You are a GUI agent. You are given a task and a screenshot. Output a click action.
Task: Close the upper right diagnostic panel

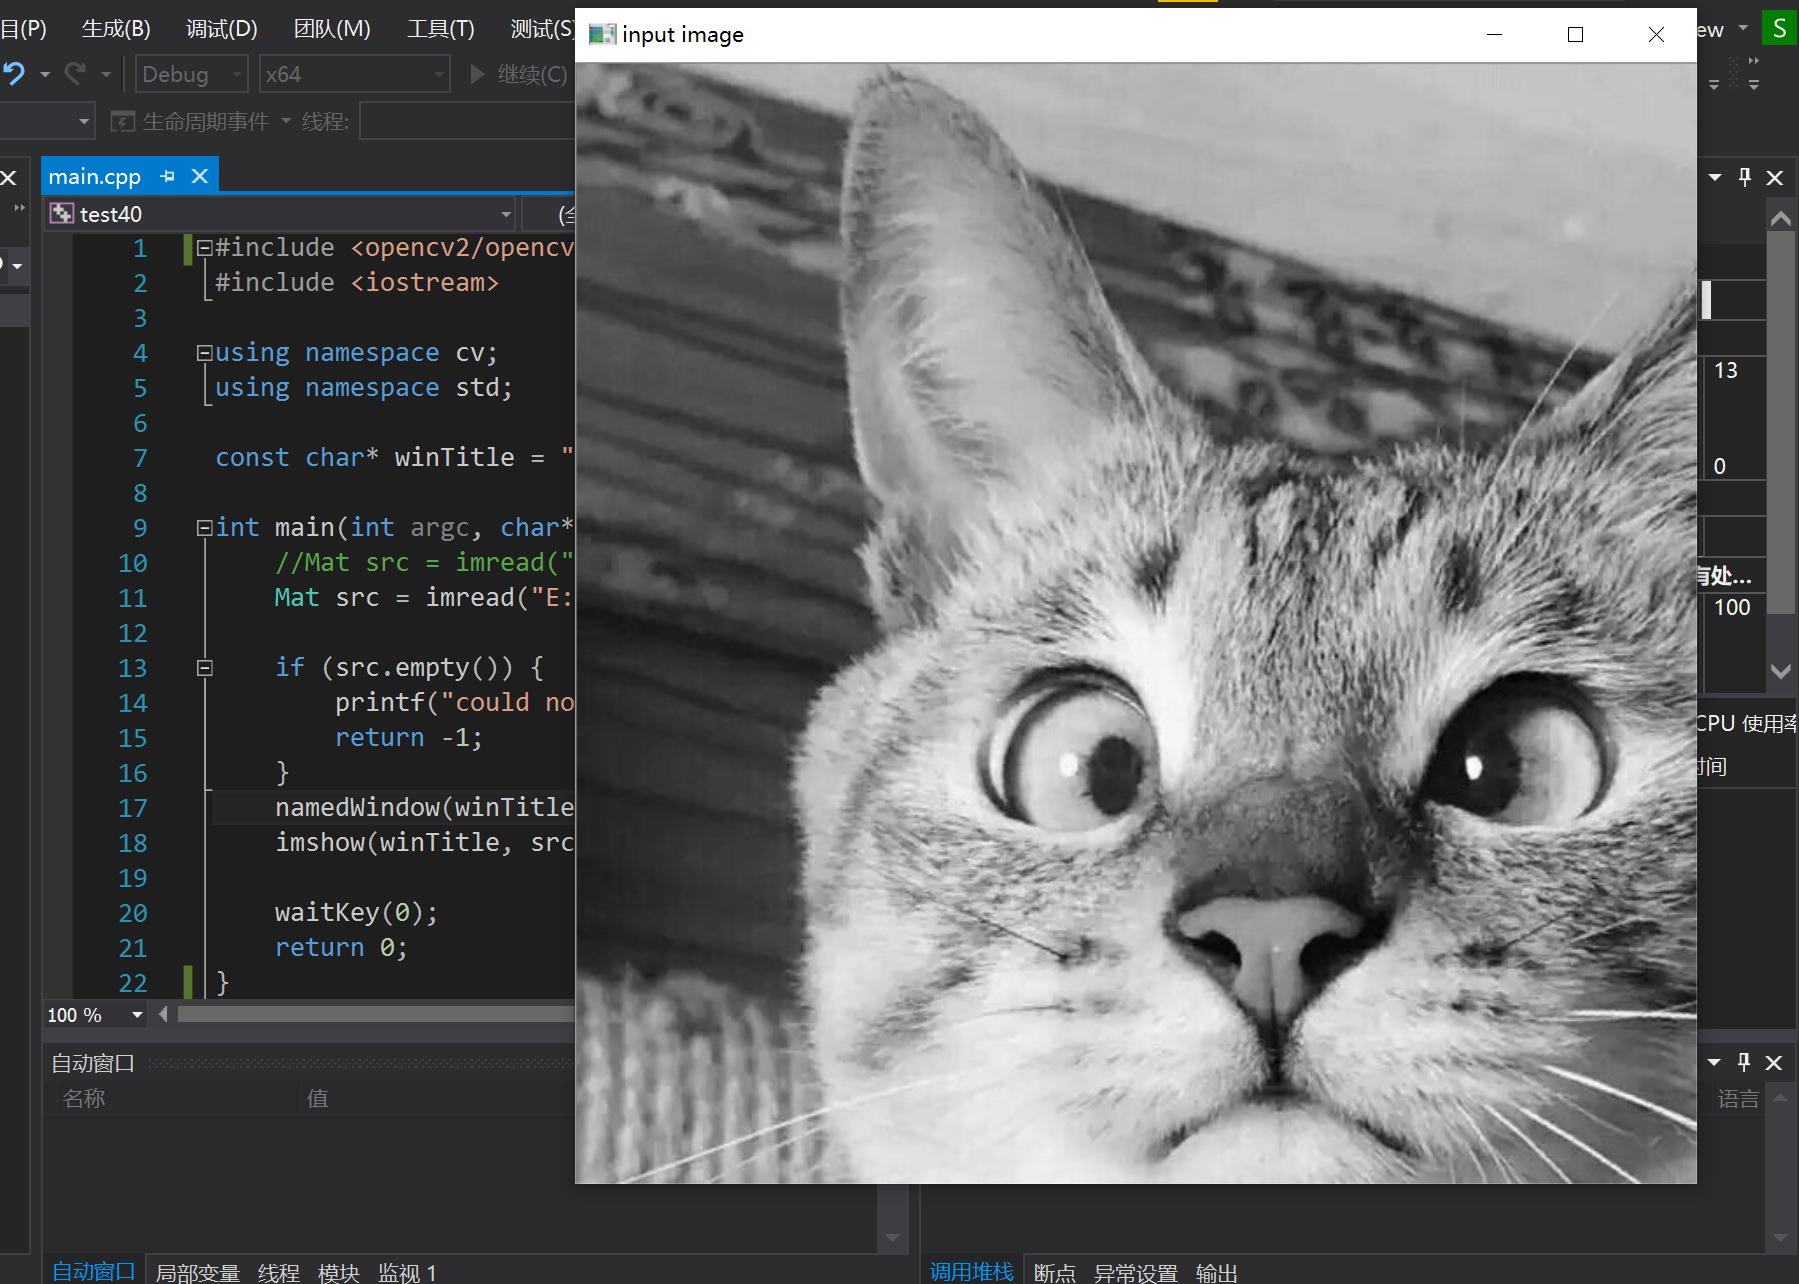pos(1775,177)
